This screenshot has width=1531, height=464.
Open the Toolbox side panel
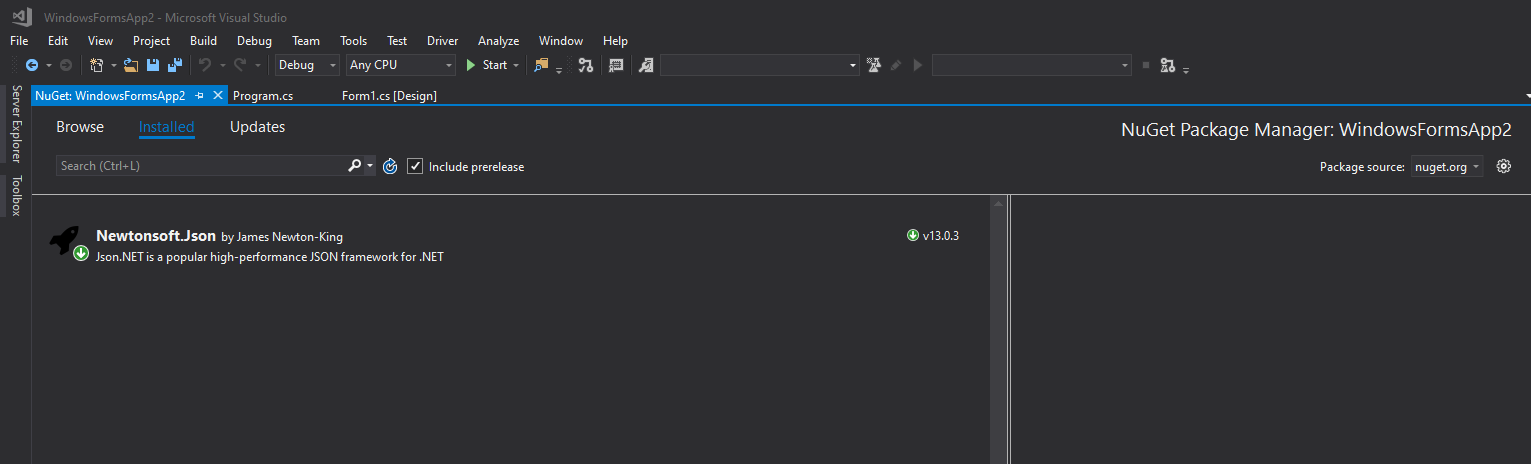click(x=16, y=196)
